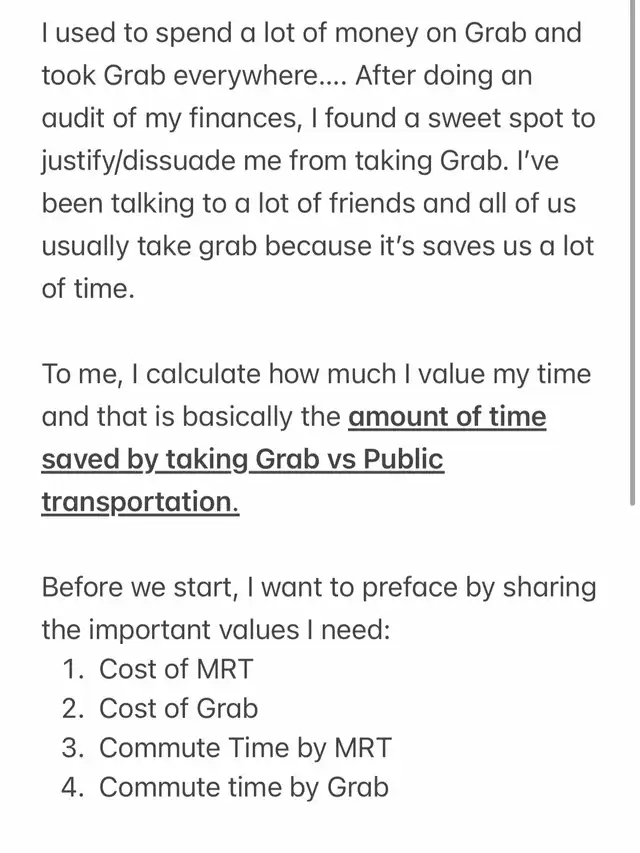Screen dimensions: 640x853
Task: Click the underlined "saved by taking Grab vs Public" line
Action: [x=242, y=459]
